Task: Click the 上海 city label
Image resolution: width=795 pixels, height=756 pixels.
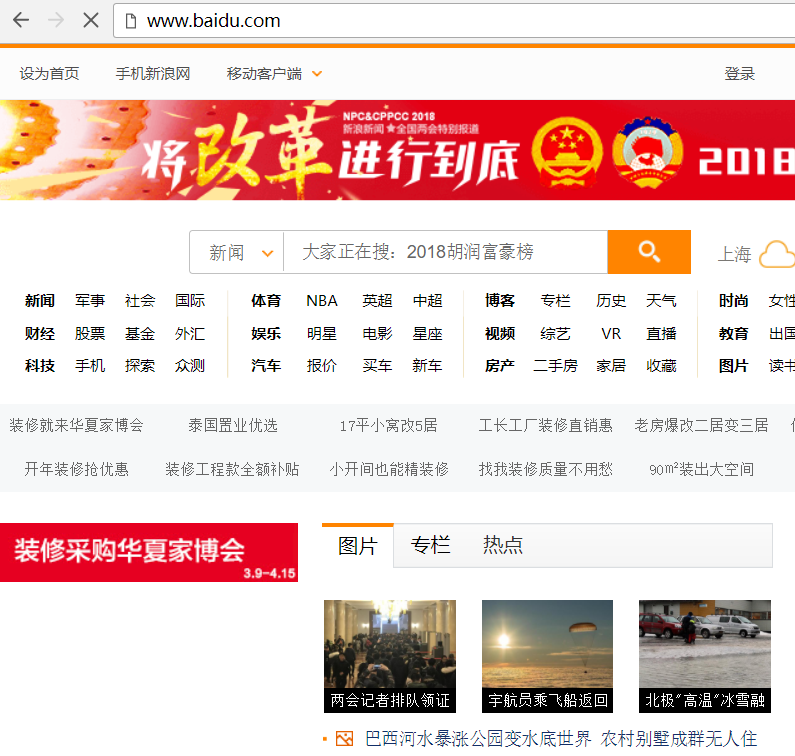Action: [x=734, y=255]
